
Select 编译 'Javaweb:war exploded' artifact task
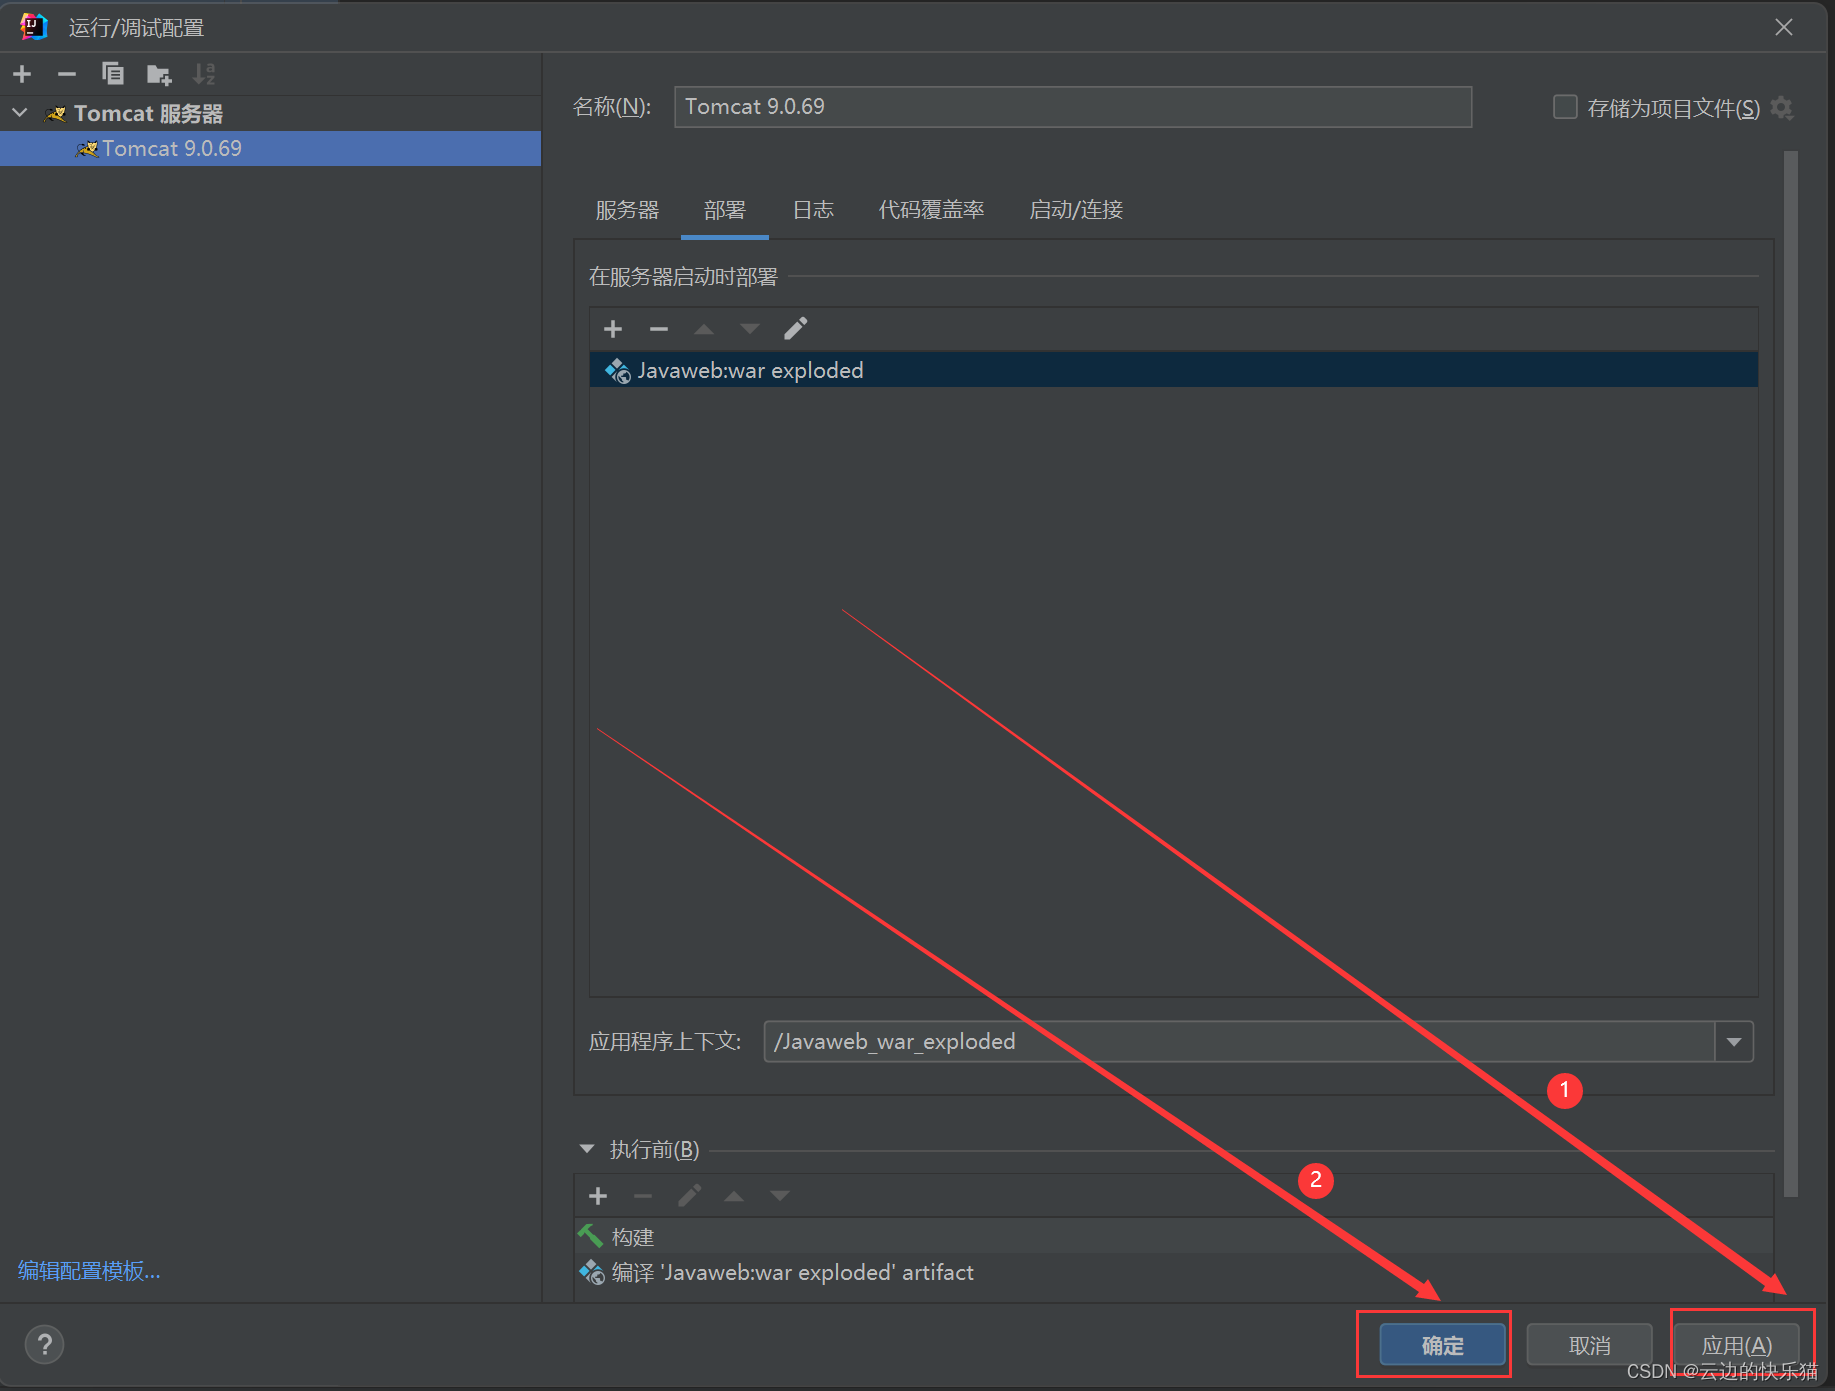(1174, 1272)
